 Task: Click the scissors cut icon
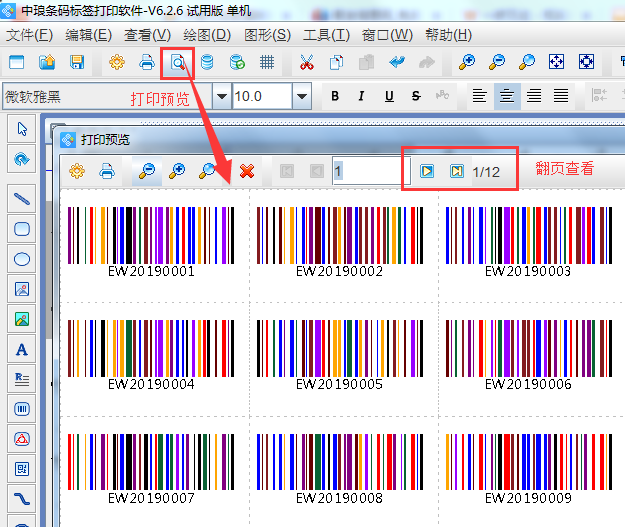pos(307,62)
